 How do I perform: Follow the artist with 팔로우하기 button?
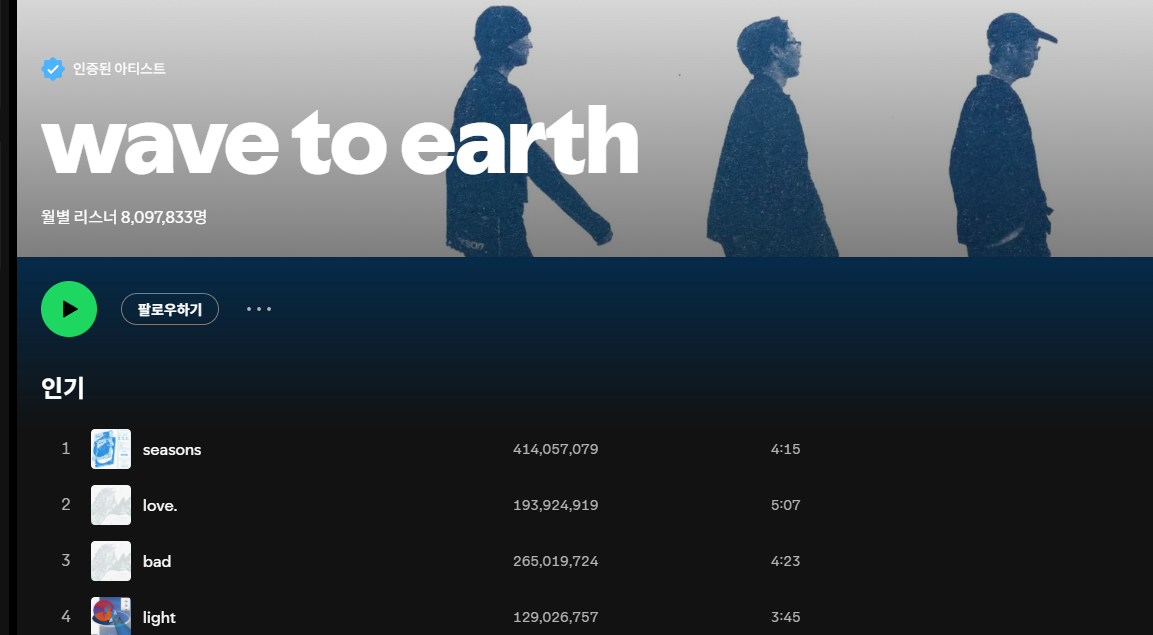[170, 309]
